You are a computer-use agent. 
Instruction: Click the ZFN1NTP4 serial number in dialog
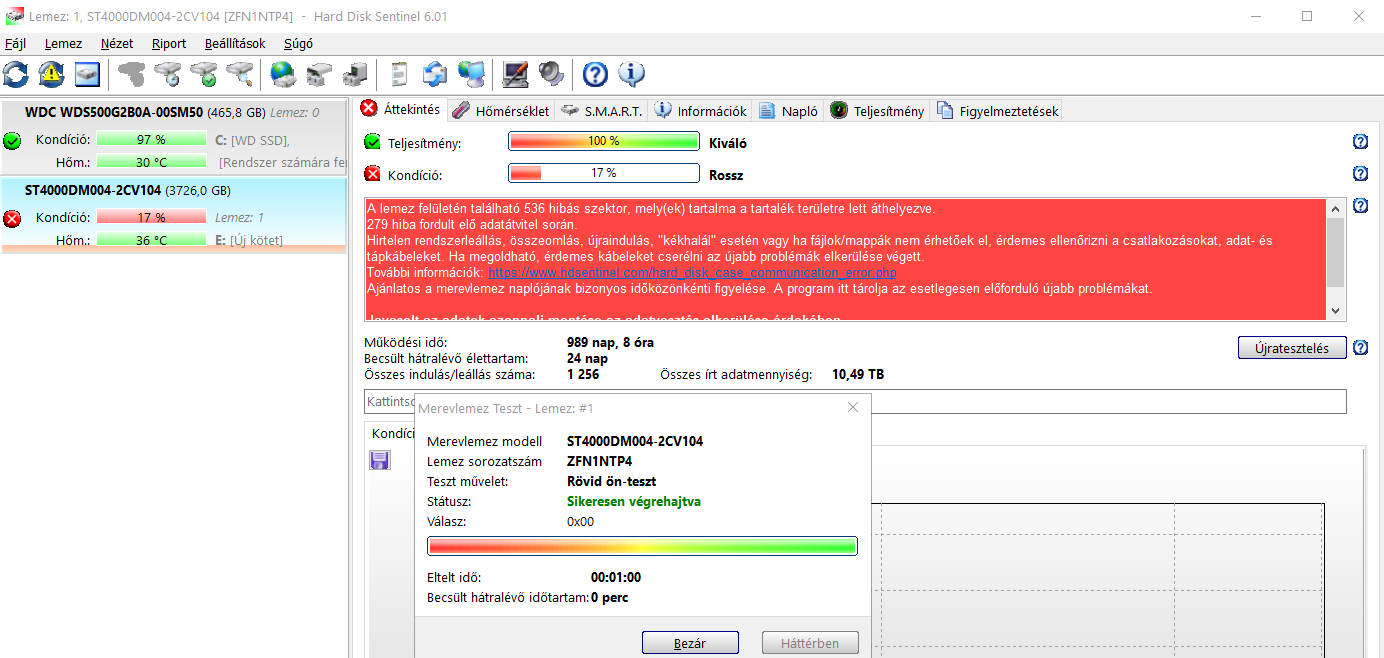[599, 461]
